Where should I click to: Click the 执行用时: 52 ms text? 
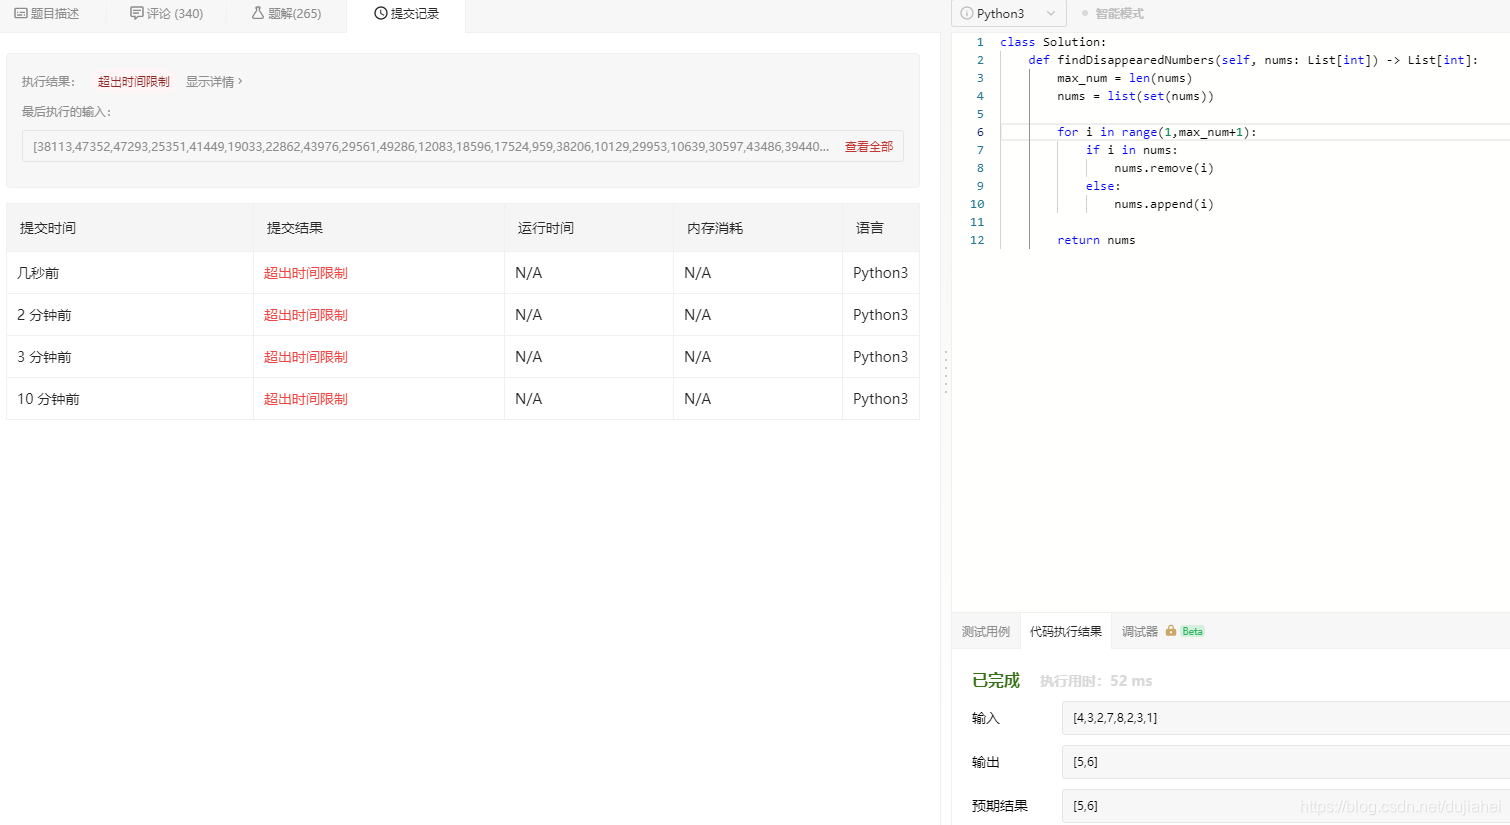[x=1096, y=681]
